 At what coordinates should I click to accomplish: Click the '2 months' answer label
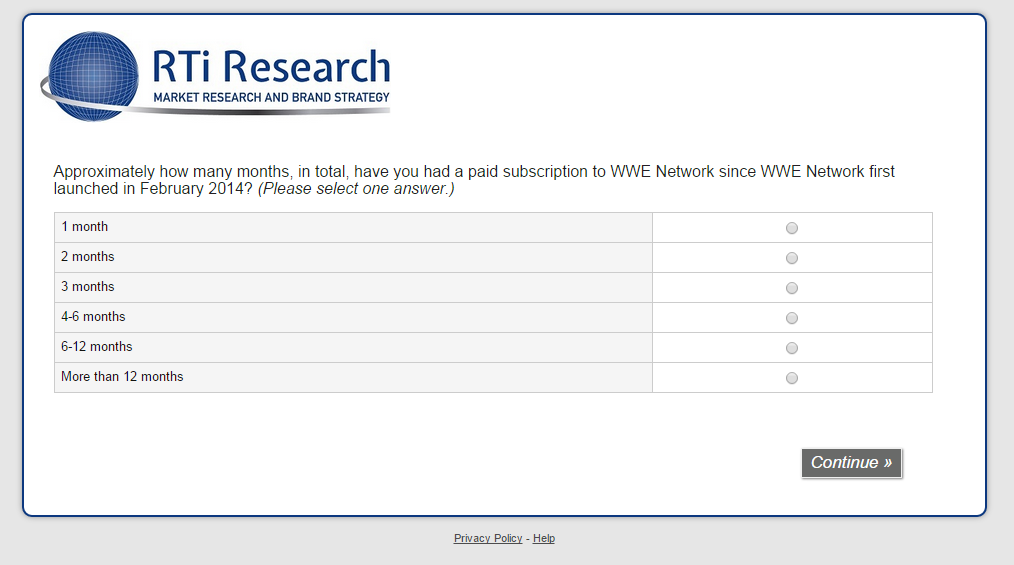pos(88,257)
